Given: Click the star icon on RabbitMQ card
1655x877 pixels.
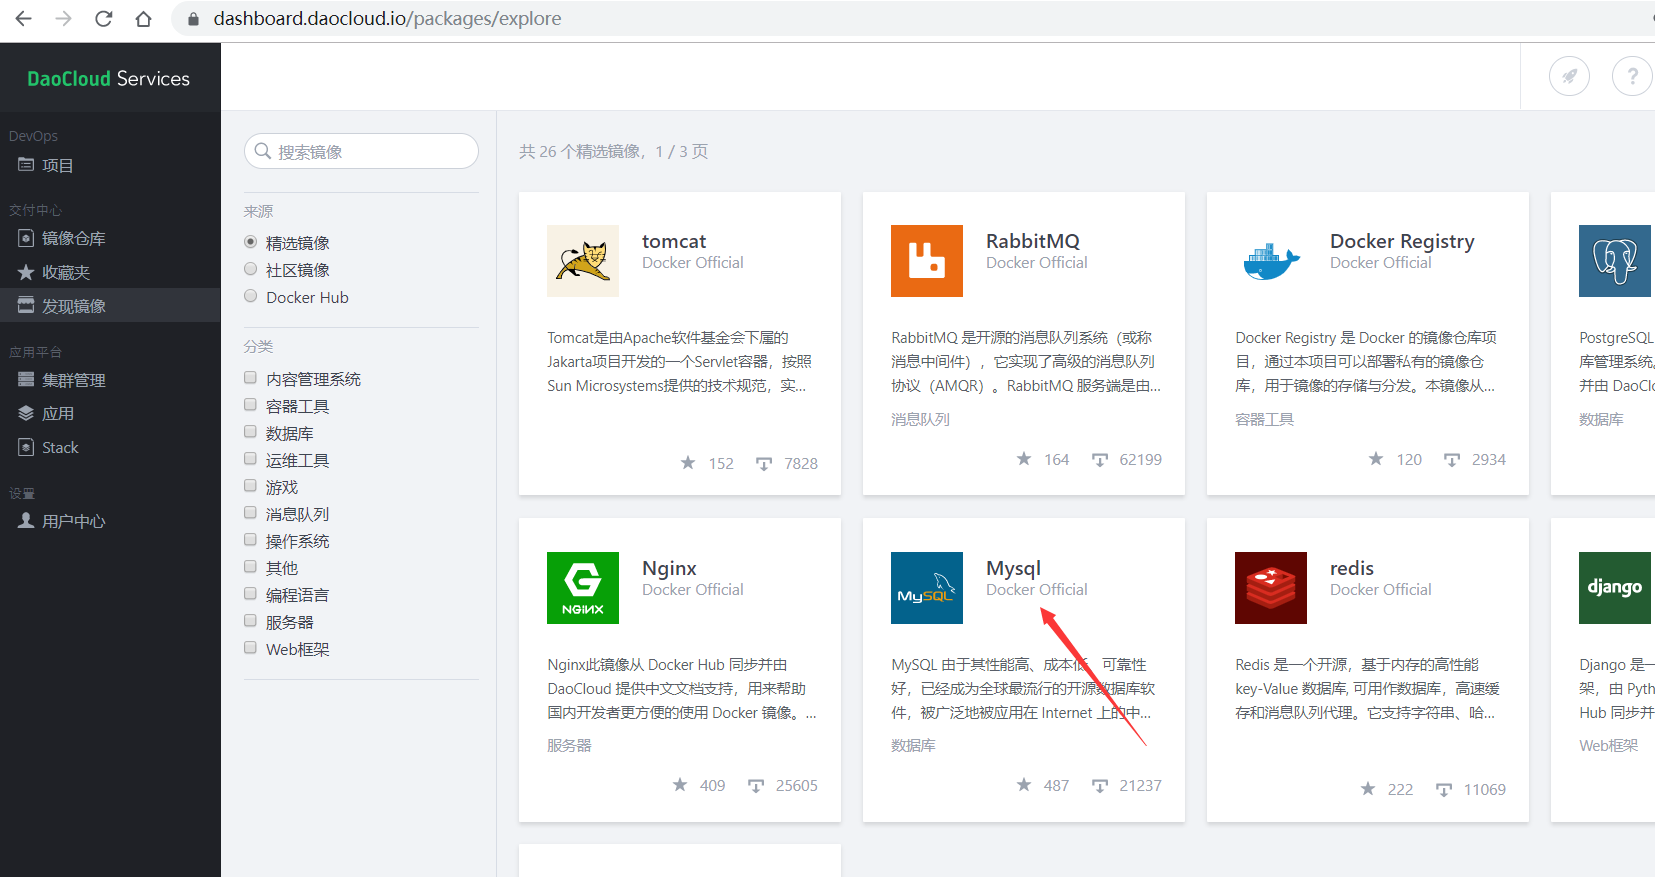Looking at the screenshot, I should pos(1024,459).
